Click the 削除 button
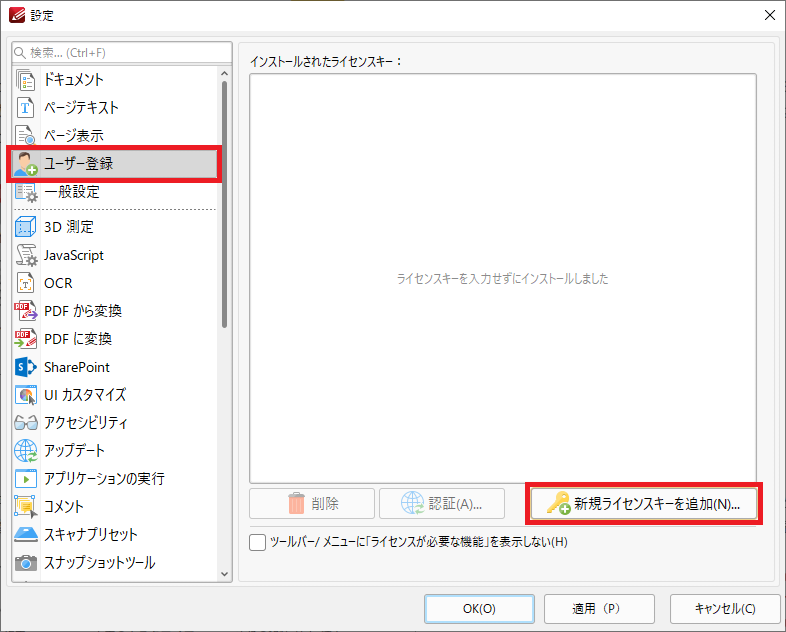 click(312, 503)
